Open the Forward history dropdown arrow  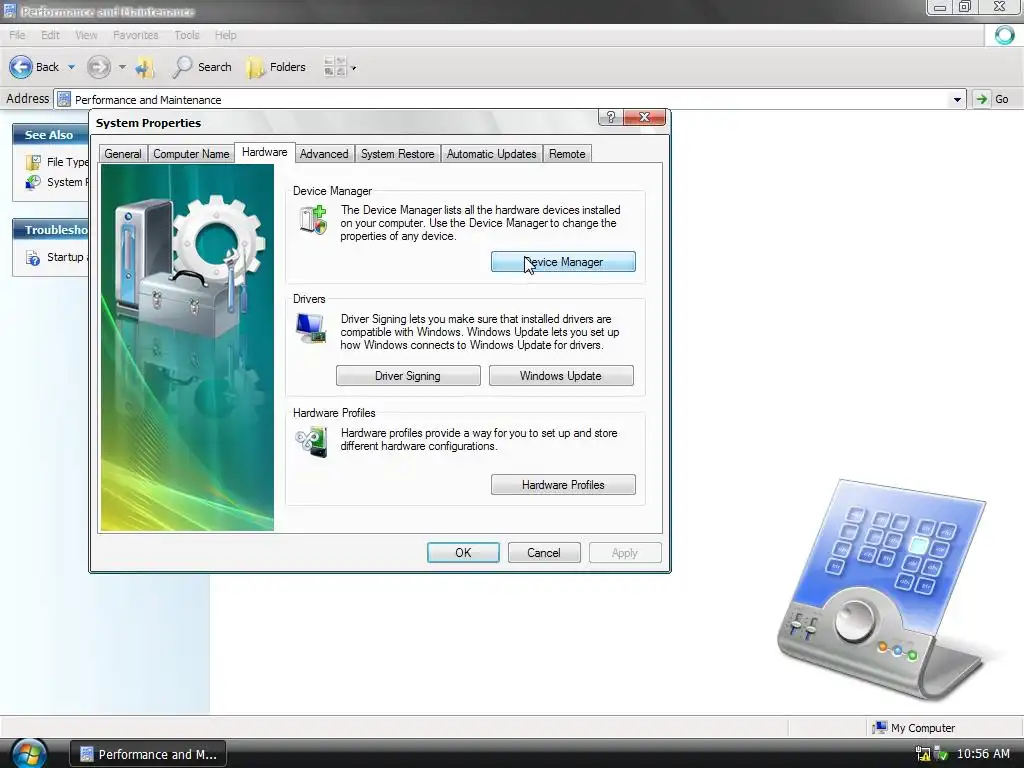click(122, 67)
